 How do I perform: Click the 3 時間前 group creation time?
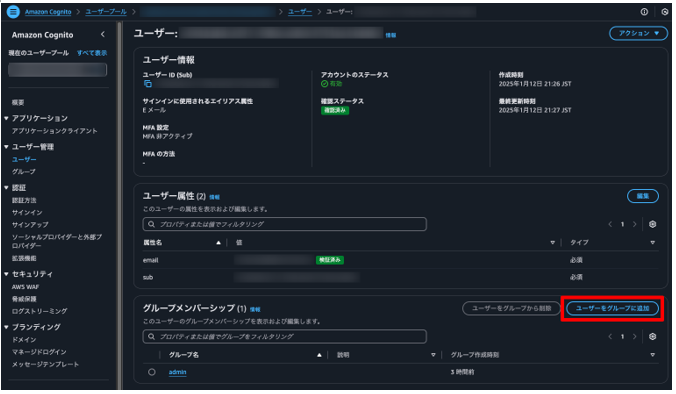click(462, 372)
